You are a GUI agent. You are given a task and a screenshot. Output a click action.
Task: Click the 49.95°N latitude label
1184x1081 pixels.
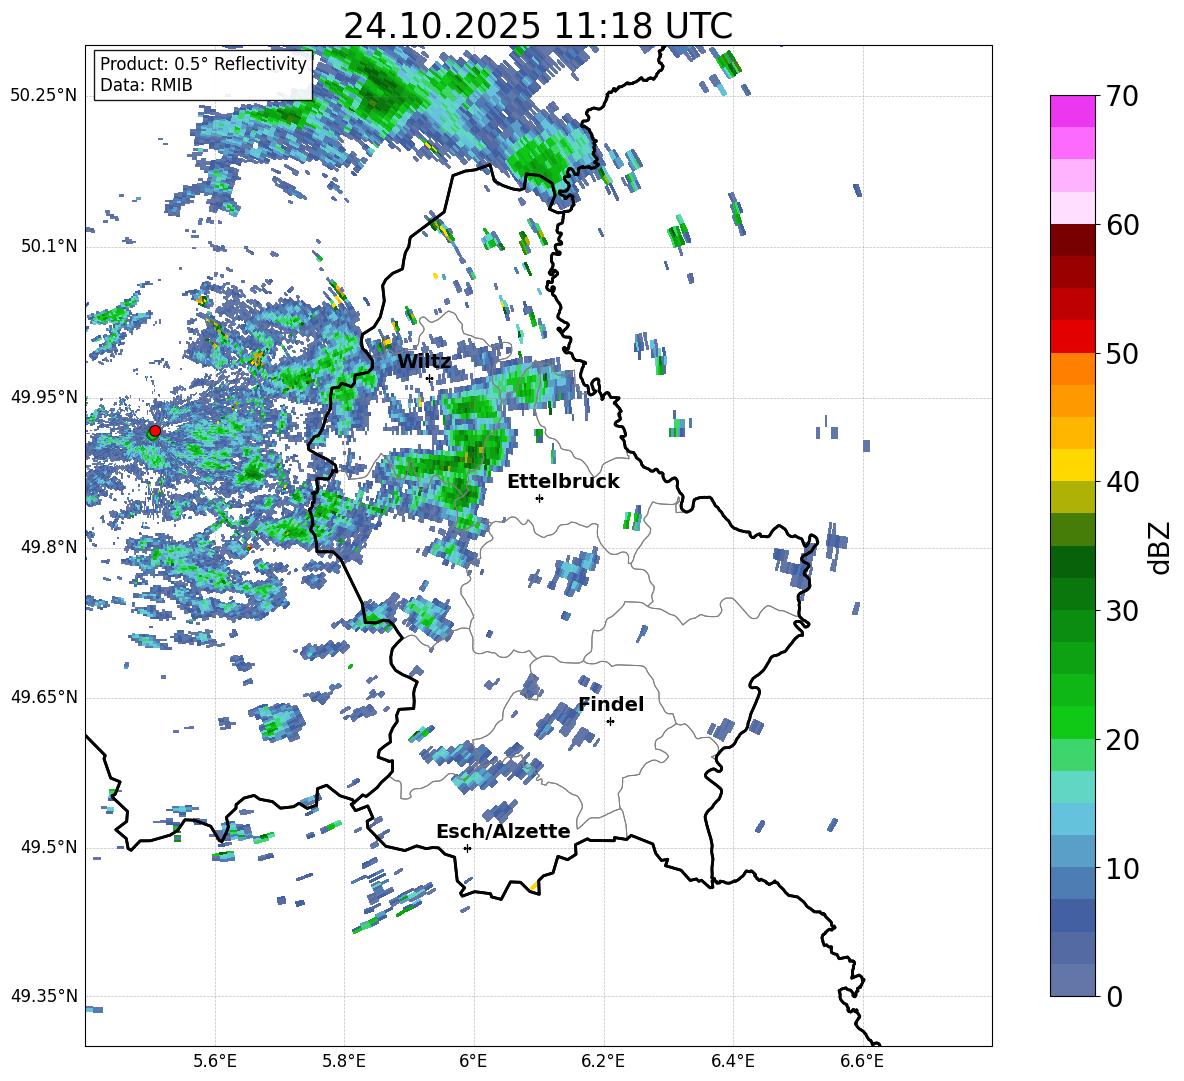click(x=44, y=397)
